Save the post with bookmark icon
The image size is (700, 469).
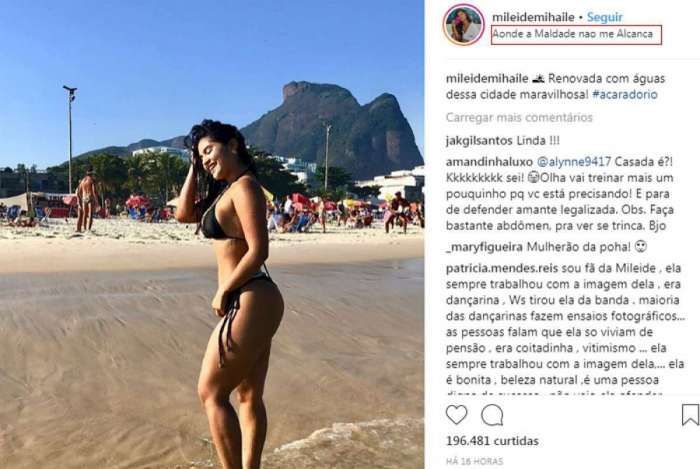(x=690, y=415)
